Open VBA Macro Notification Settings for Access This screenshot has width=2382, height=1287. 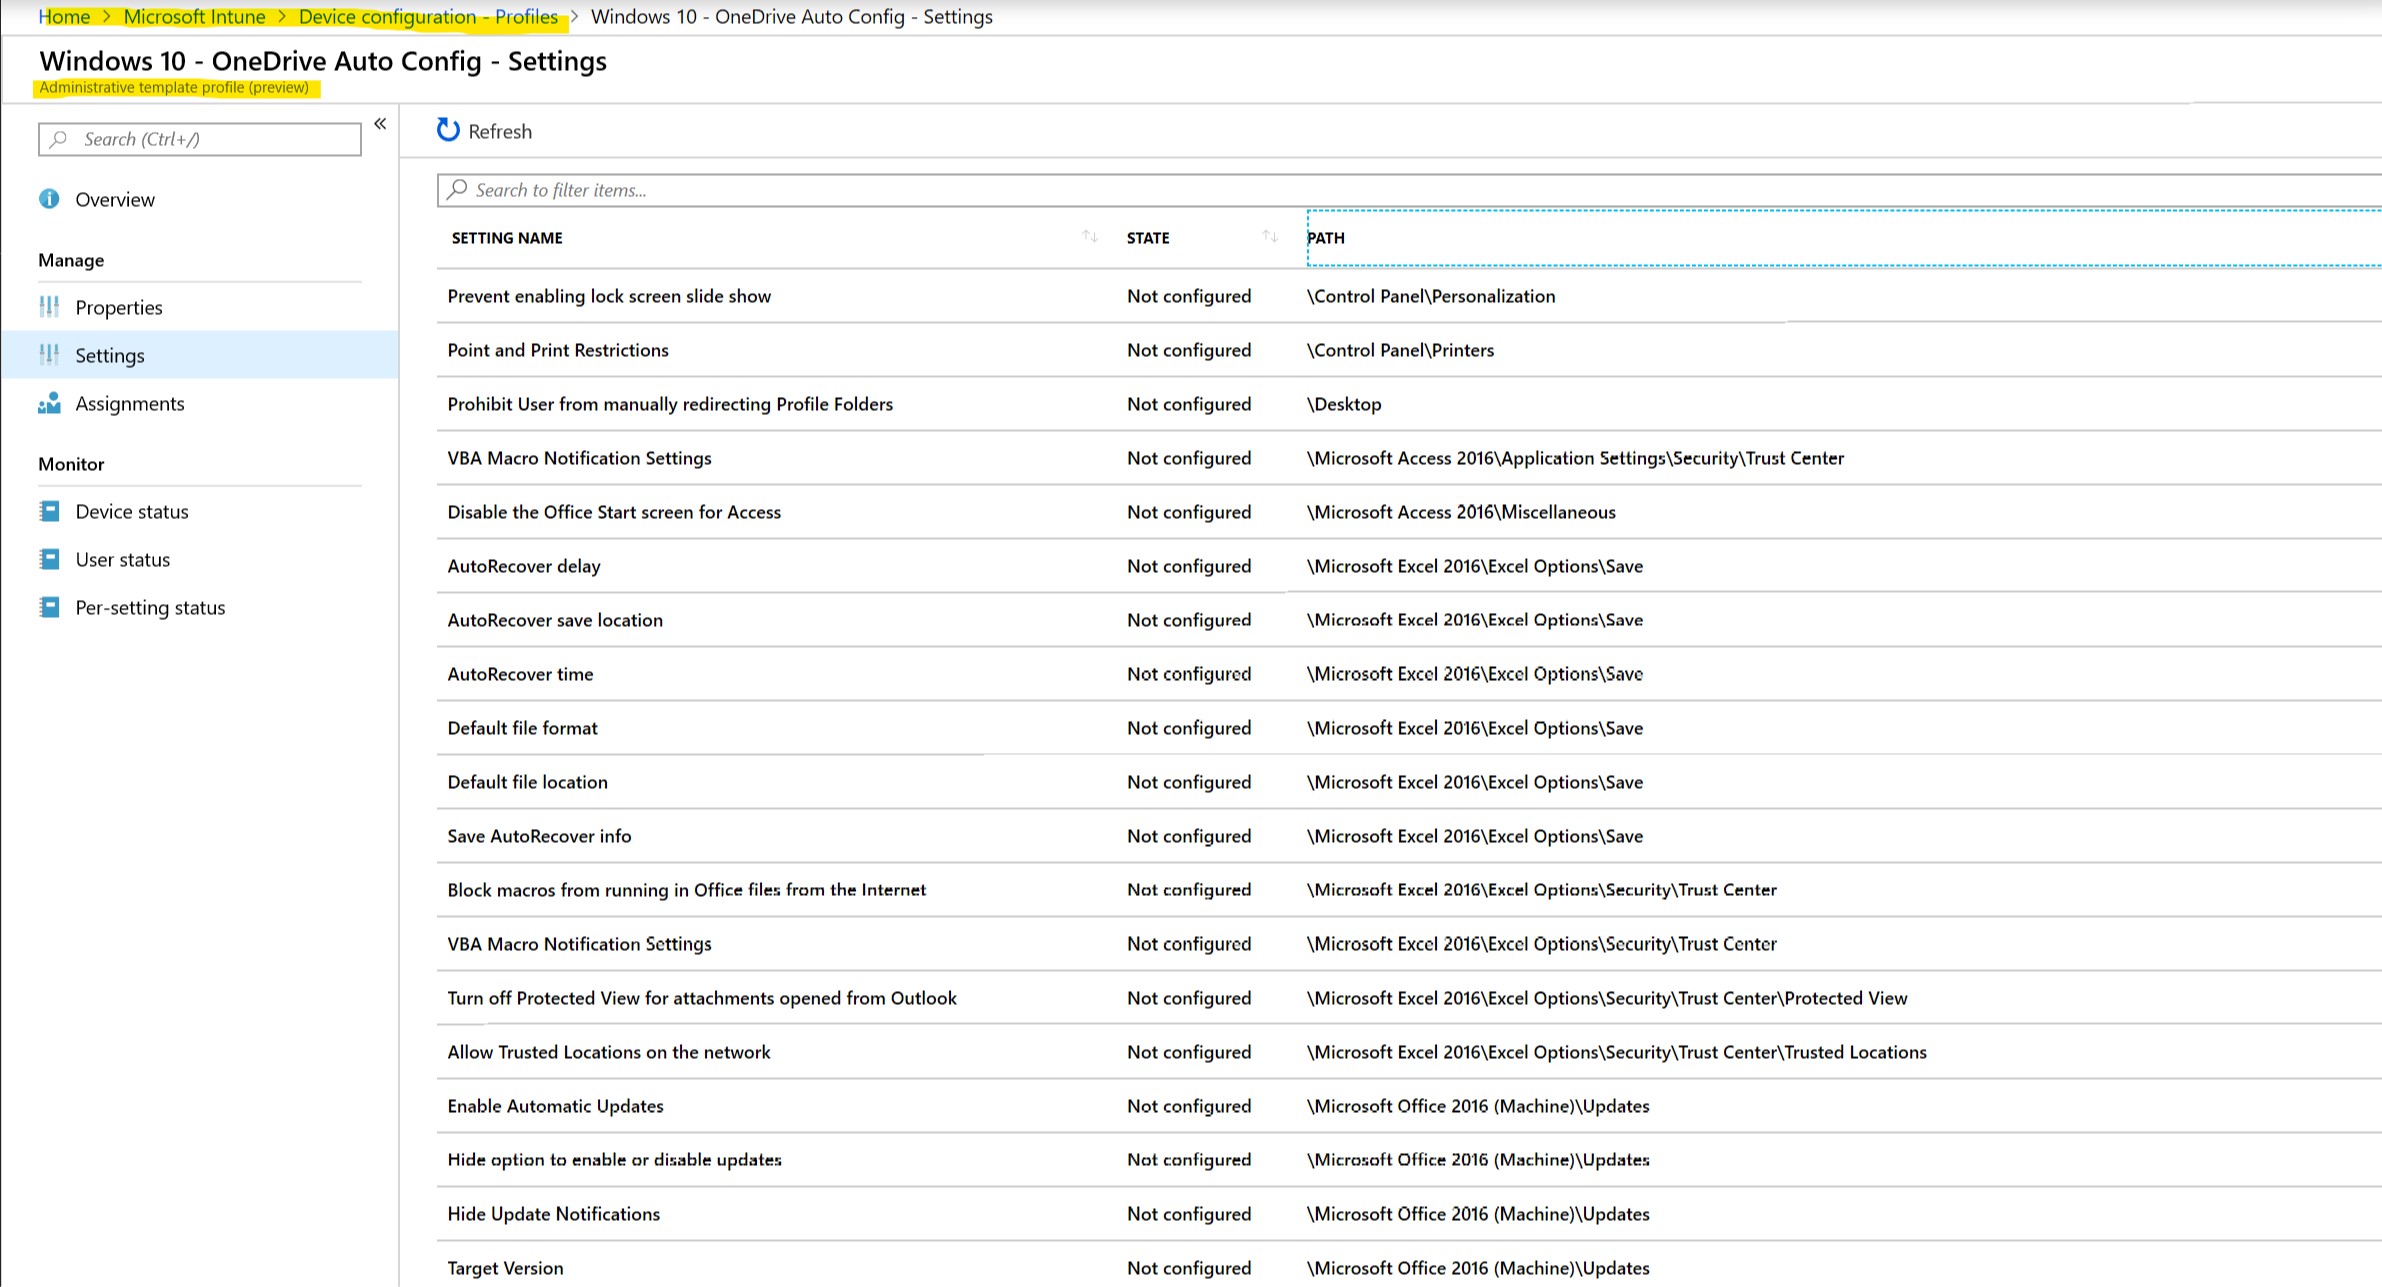579,458
